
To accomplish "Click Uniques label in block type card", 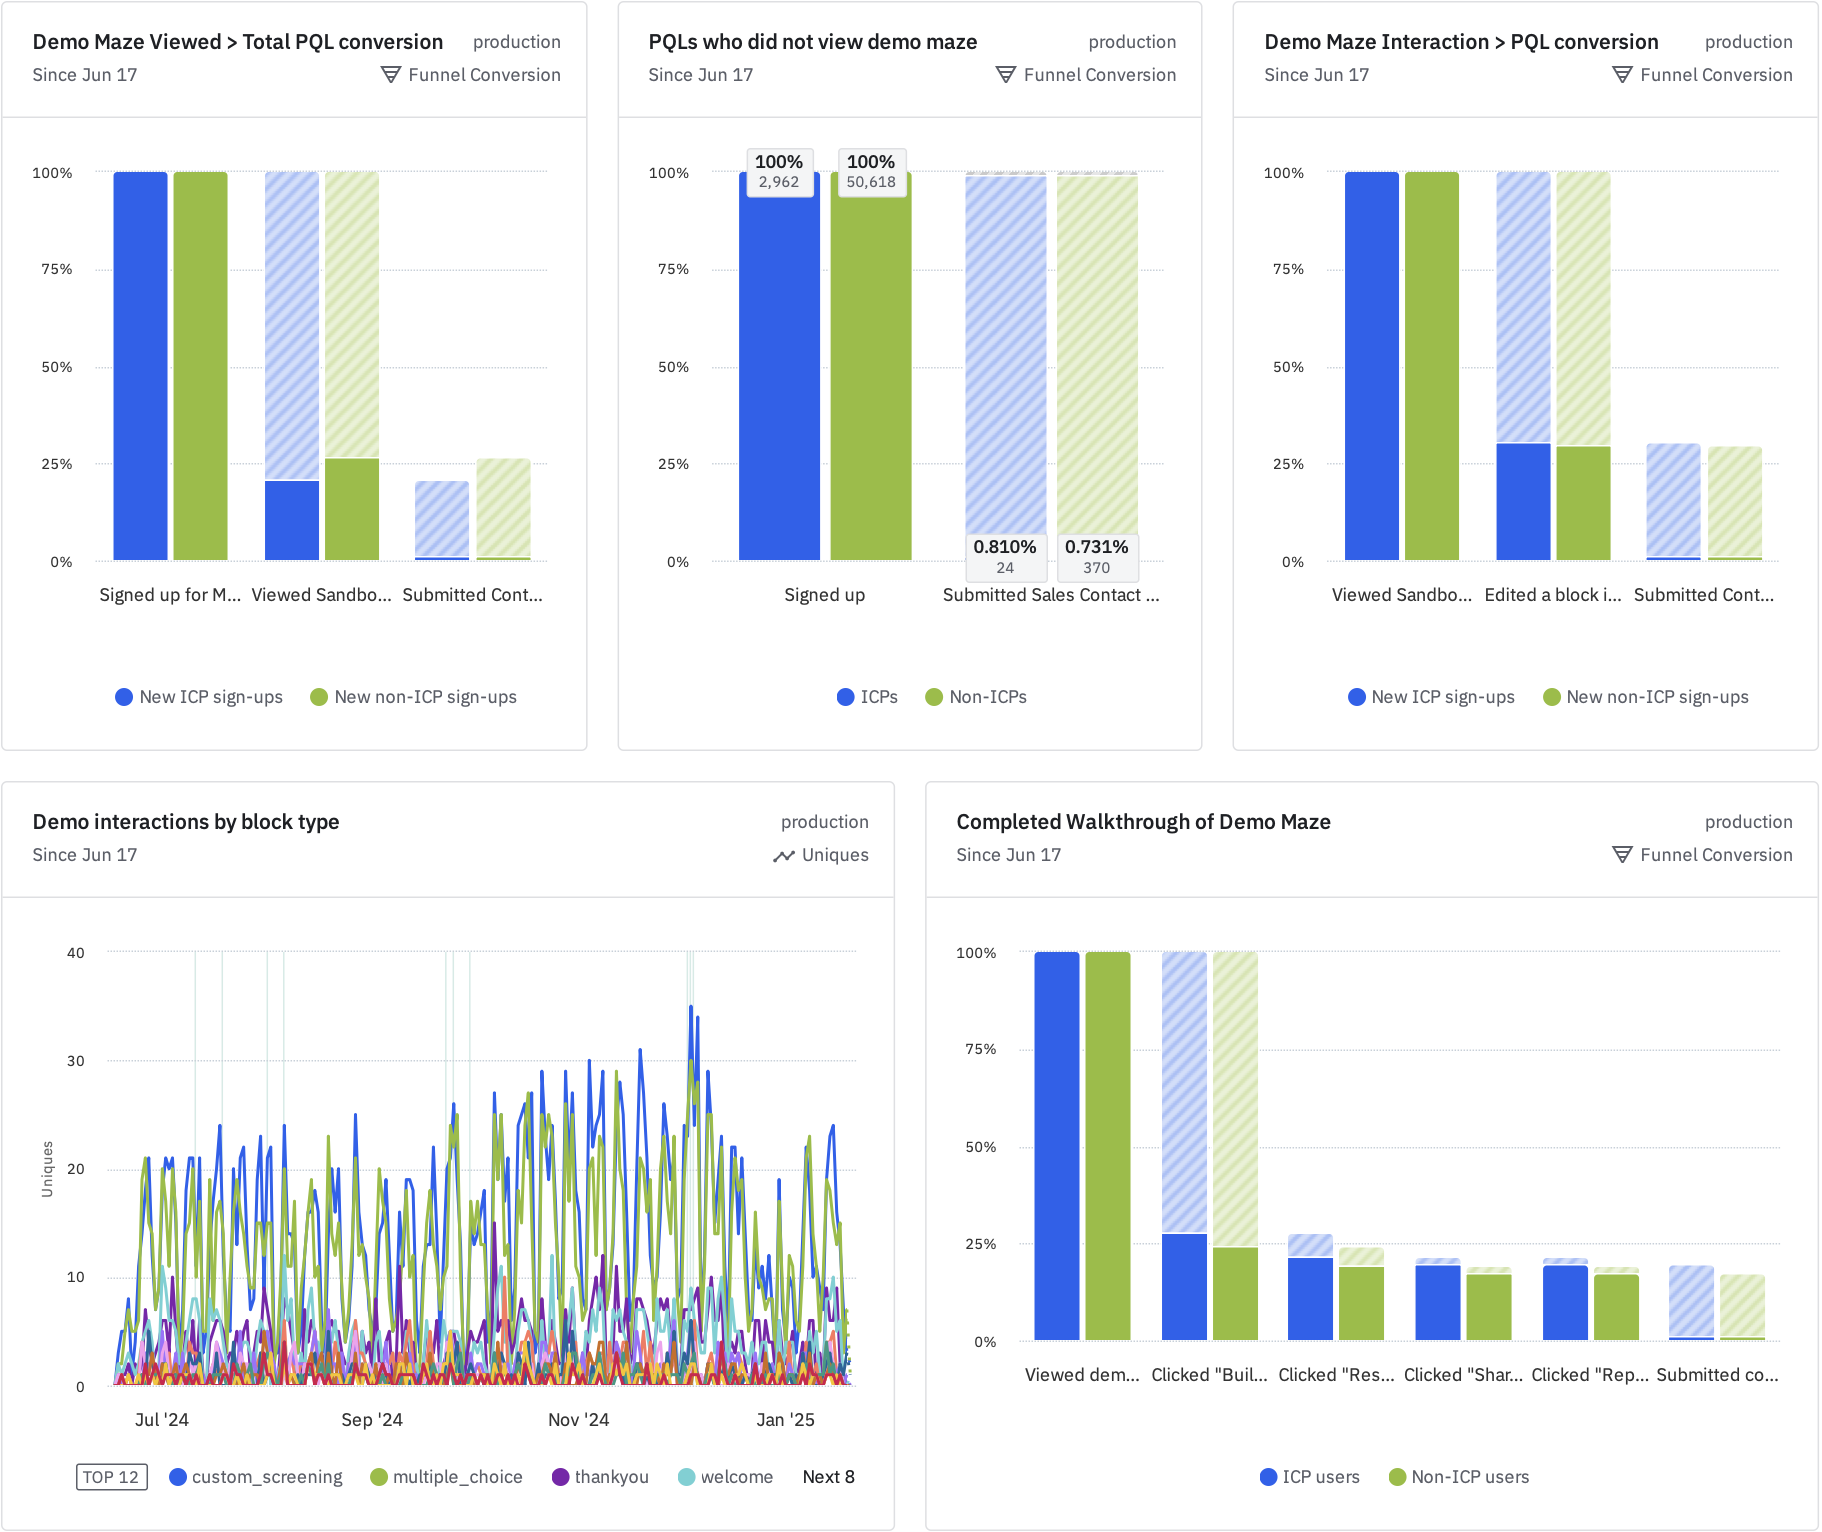I will click(835, 855).
